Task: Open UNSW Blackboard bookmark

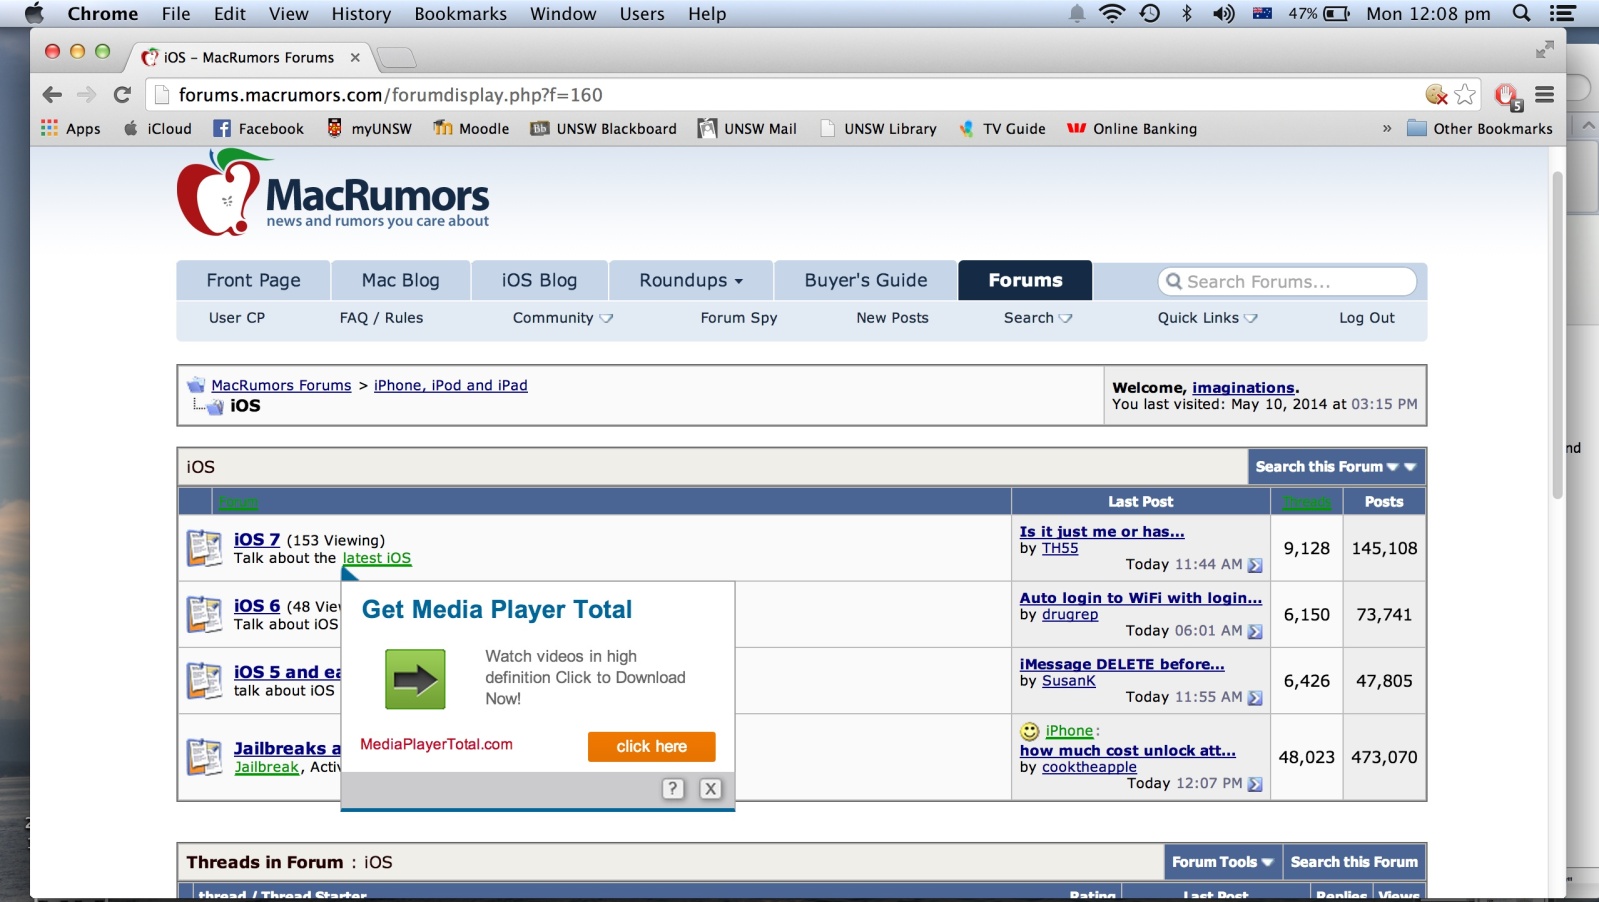Action: 603,128
